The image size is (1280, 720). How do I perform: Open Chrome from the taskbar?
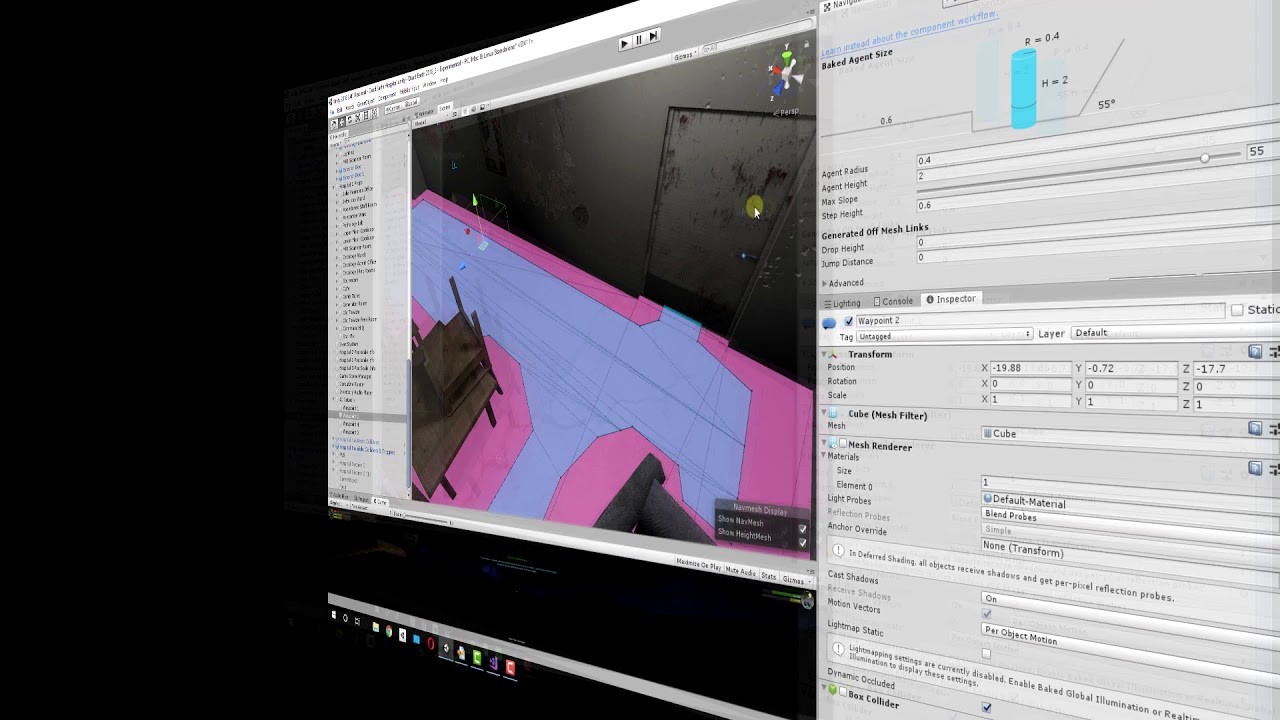[x=389, y=631]
